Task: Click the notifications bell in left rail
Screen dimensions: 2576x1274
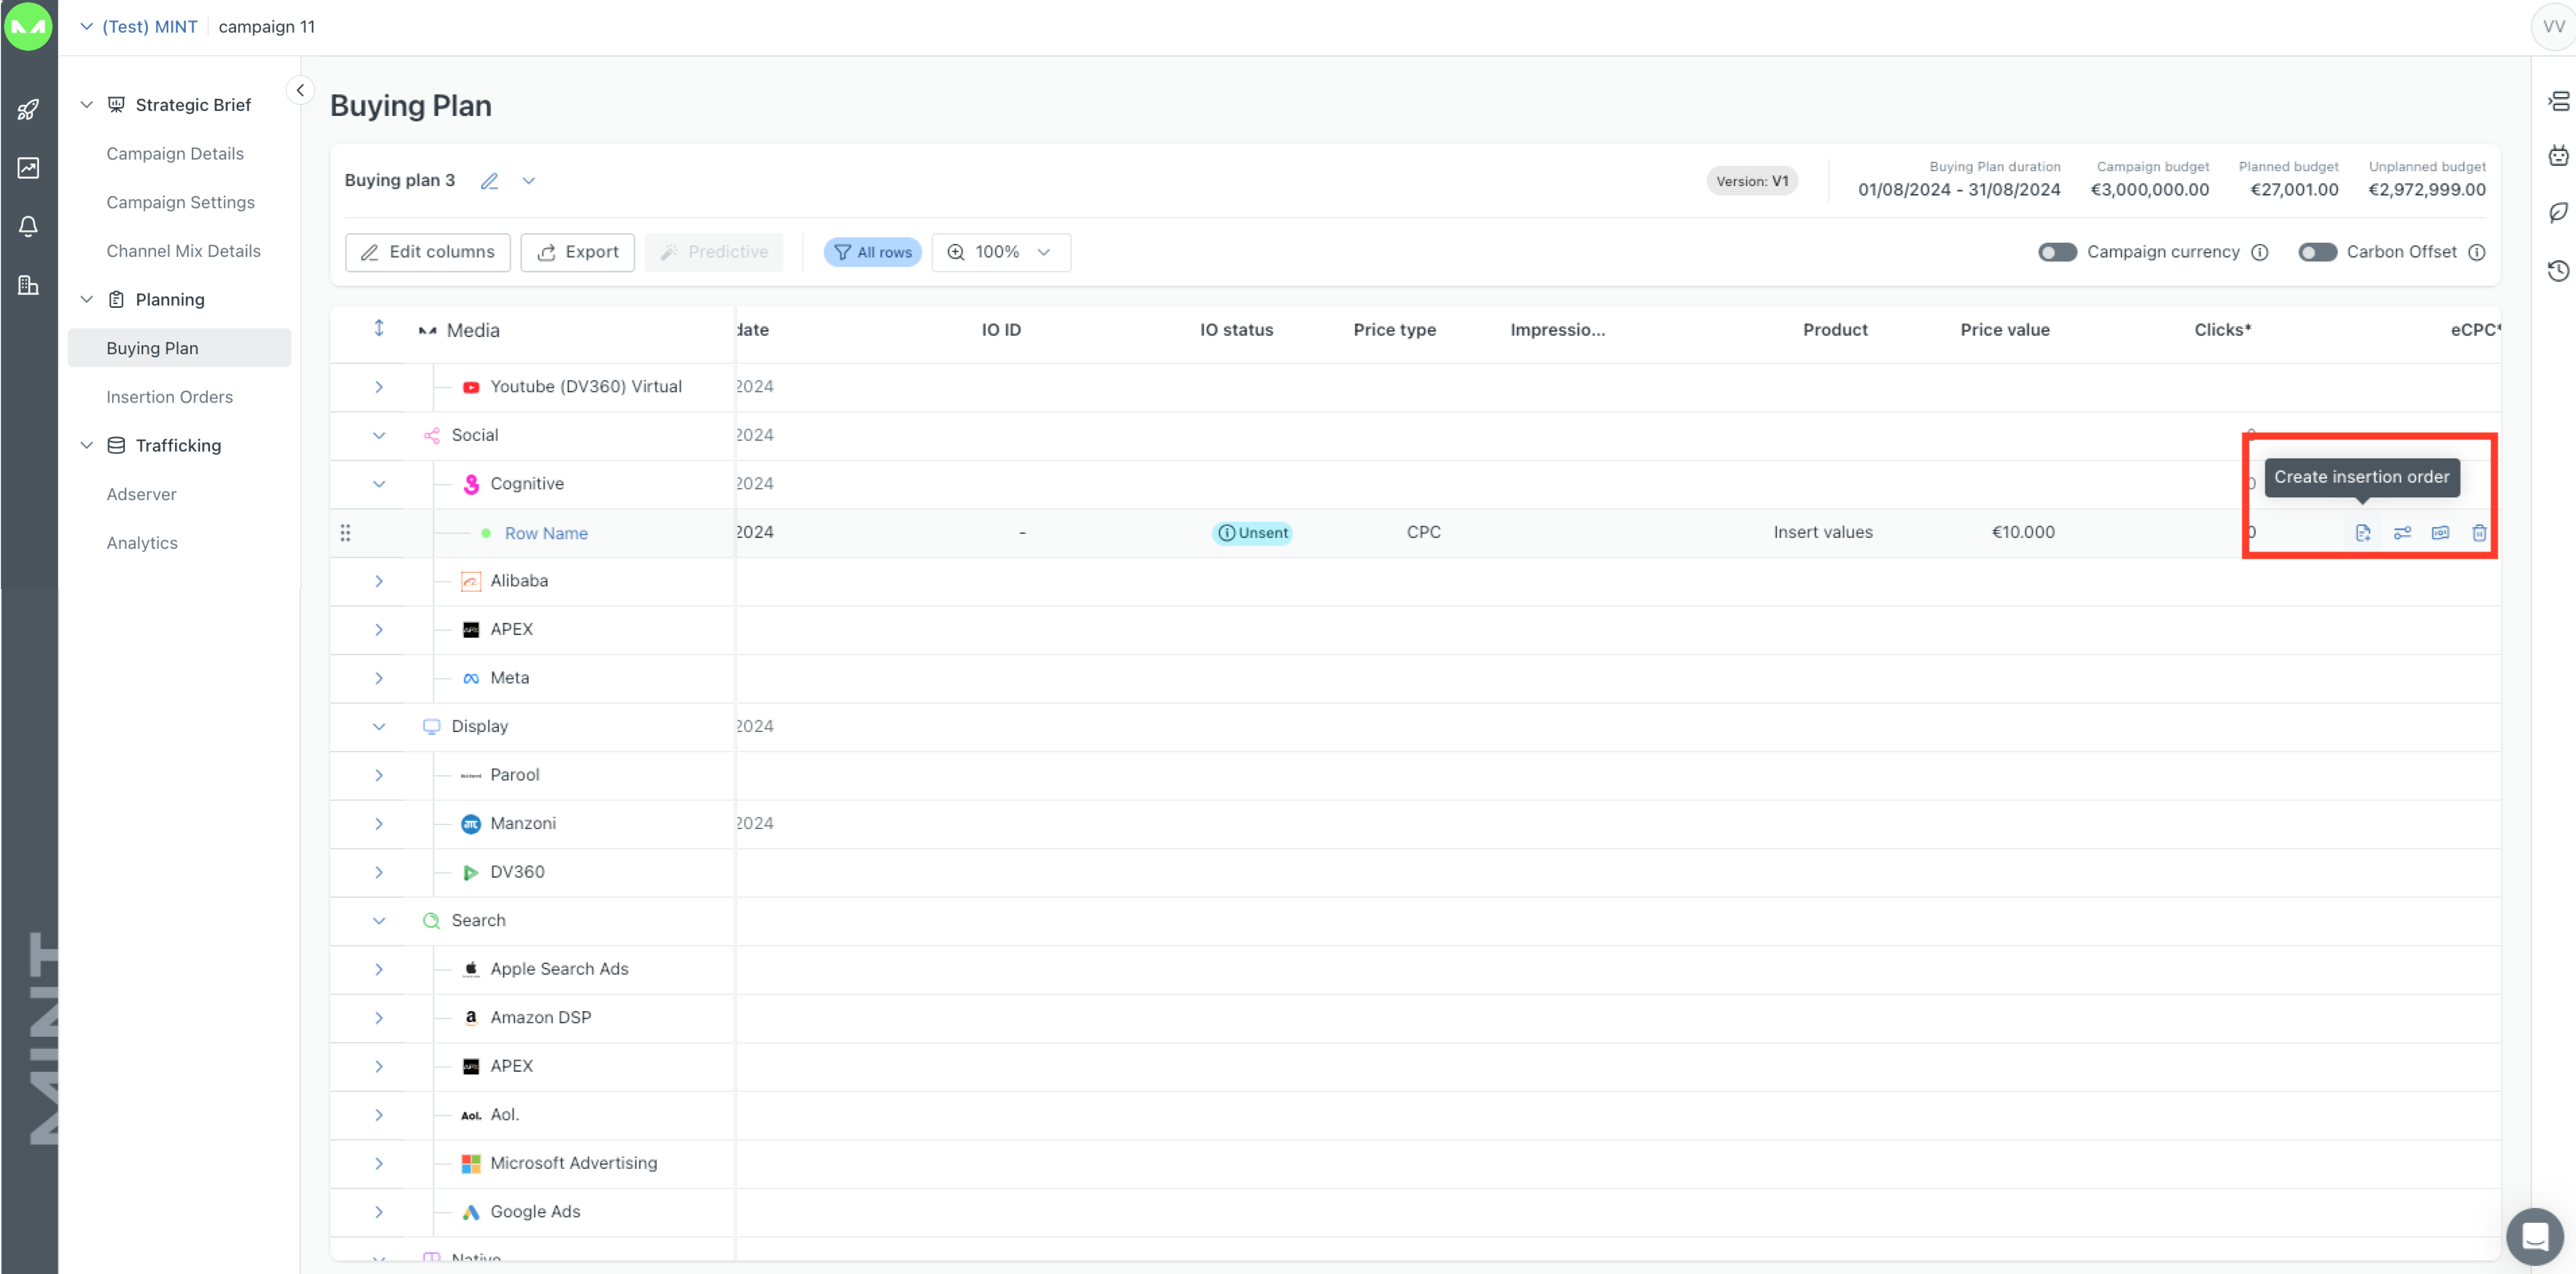Action: coord(28,226)
